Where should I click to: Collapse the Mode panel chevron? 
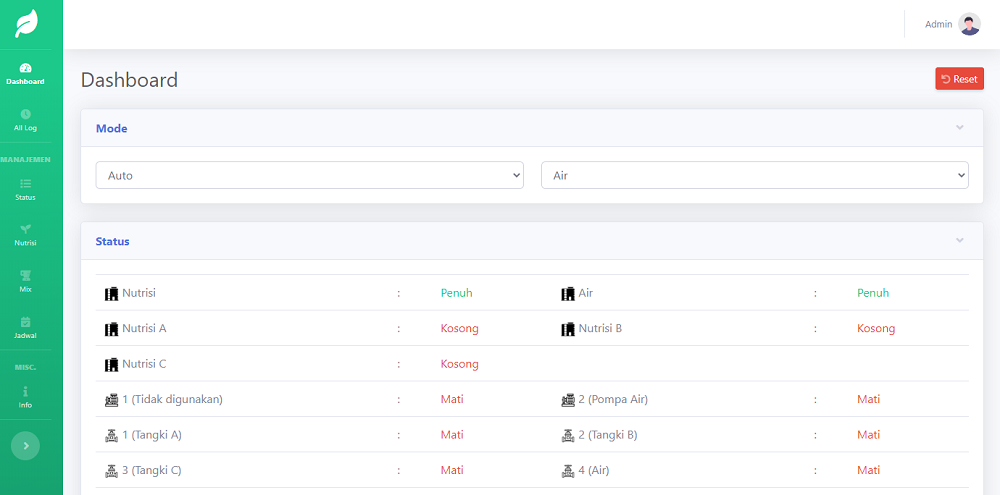point(960,128)
